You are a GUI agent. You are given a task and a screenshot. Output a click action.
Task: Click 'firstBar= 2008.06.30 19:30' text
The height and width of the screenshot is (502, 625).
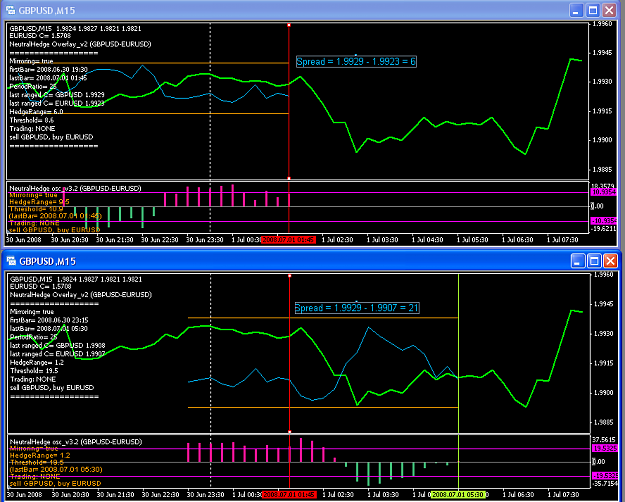coord(49,70)
